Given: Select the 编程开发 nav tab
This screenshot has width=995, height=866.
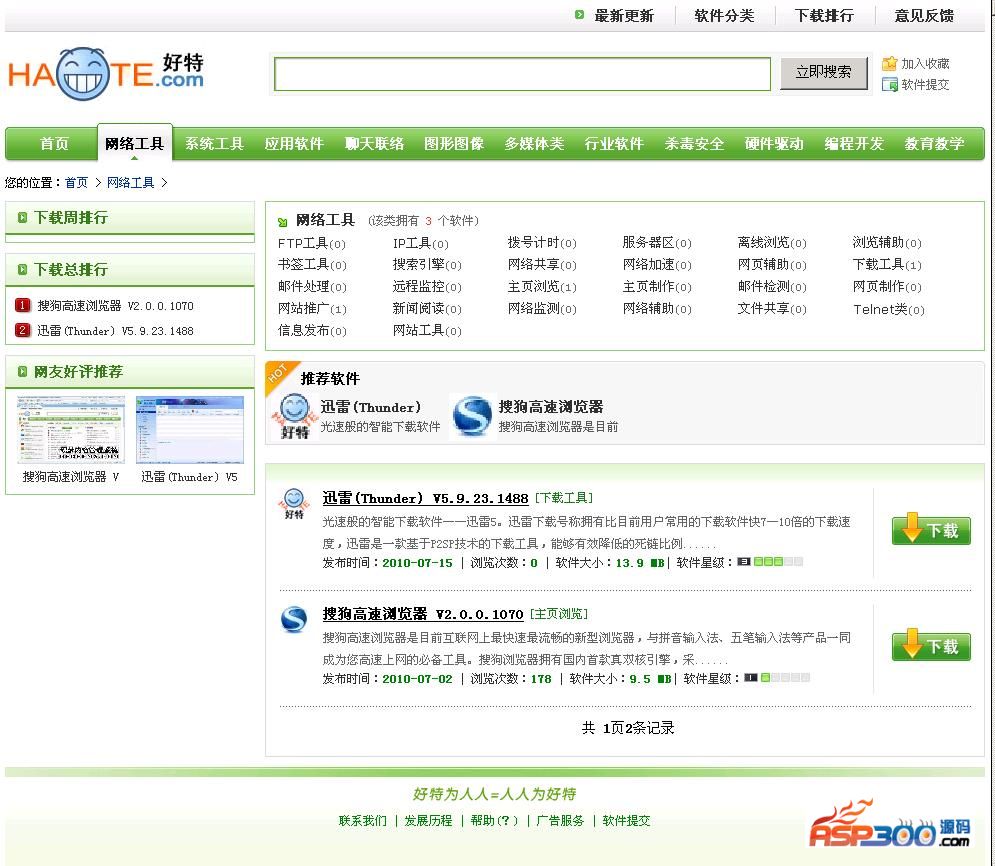Looking at the screenshot, I should [854, 144].
